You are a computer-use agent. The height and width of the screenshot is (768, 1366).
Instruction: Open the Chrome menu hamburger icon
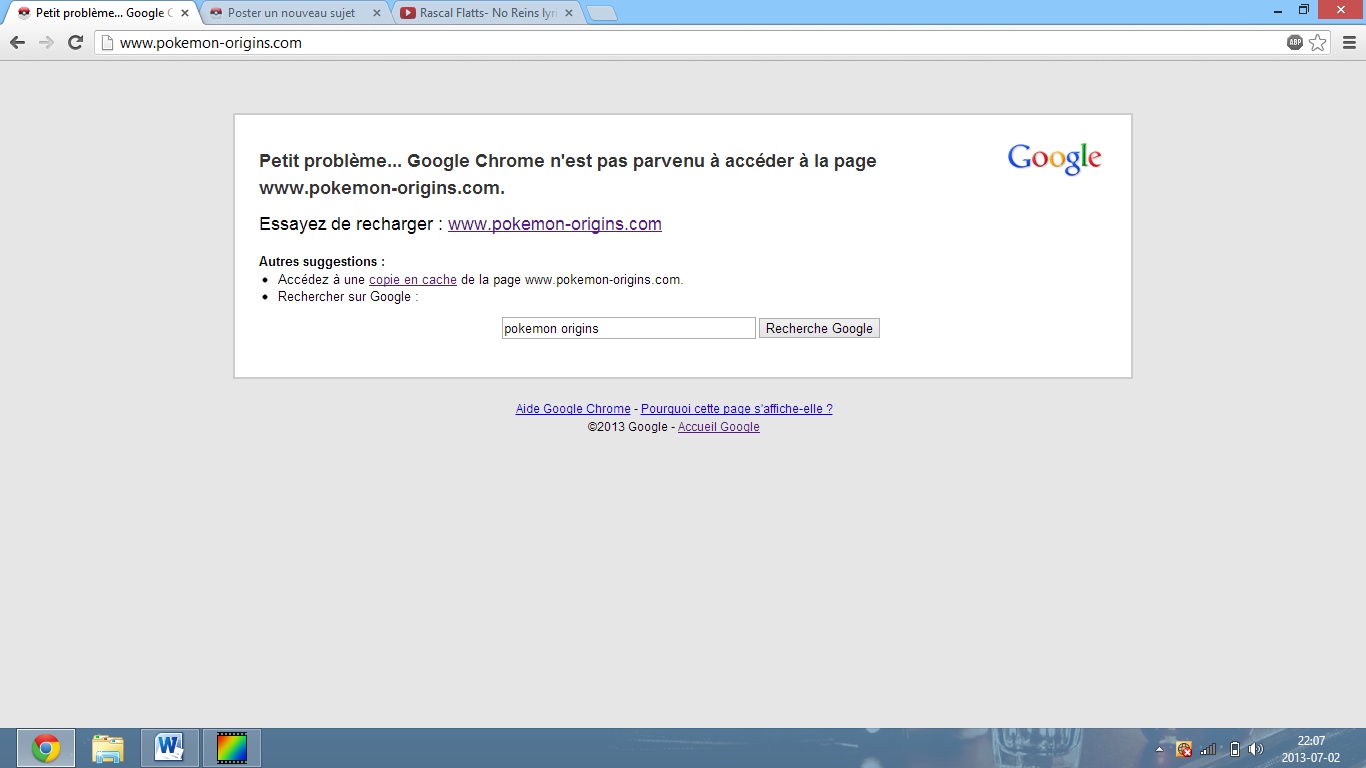pyautogui.click(x=1349, y=43)
